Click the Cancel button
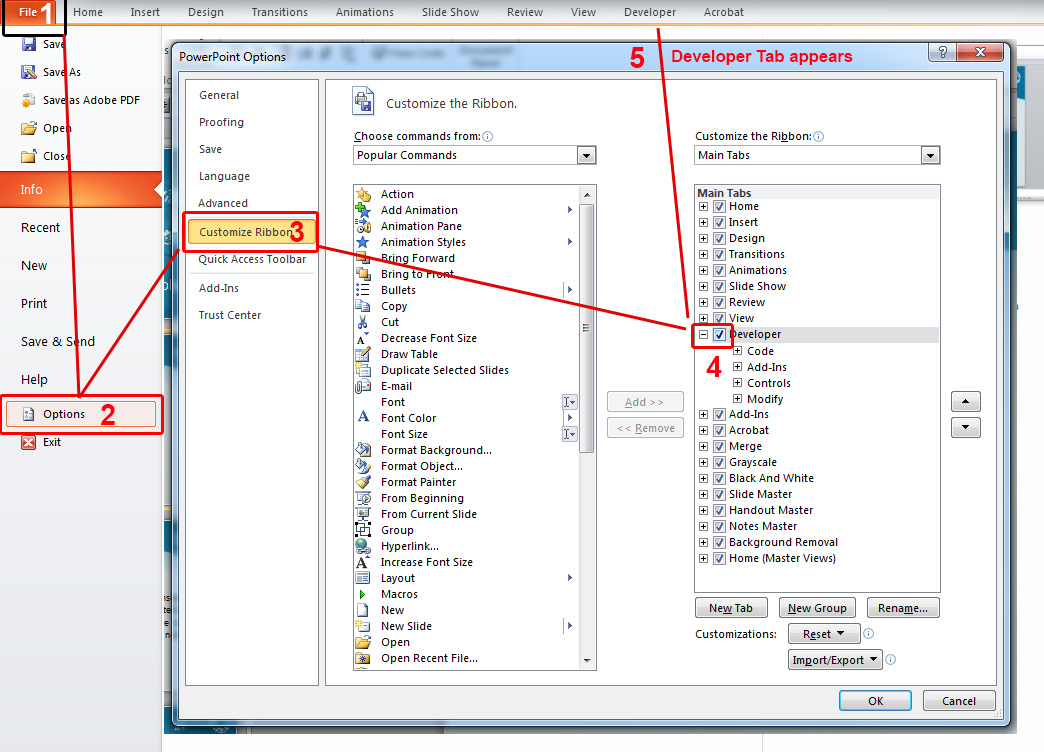This screenshot has height=752, width=1044. (x=958, y=701)
